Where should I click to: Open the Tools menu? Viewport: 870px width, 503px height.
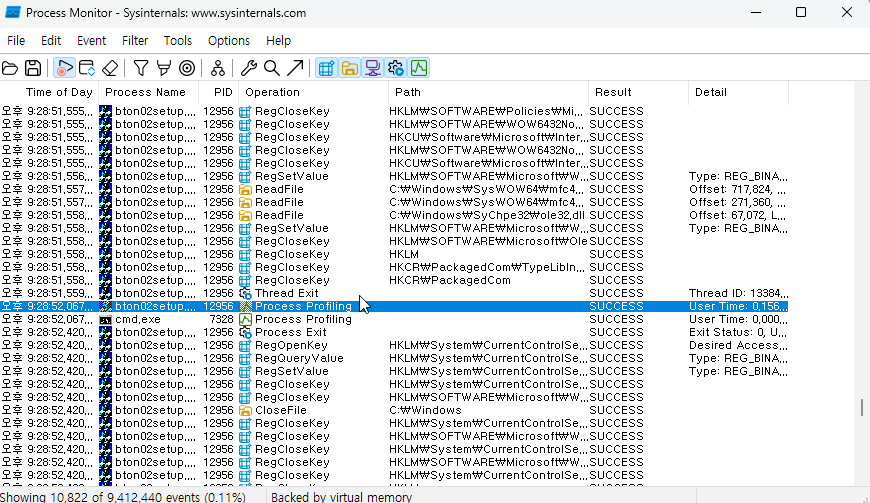tap(178, 40)
